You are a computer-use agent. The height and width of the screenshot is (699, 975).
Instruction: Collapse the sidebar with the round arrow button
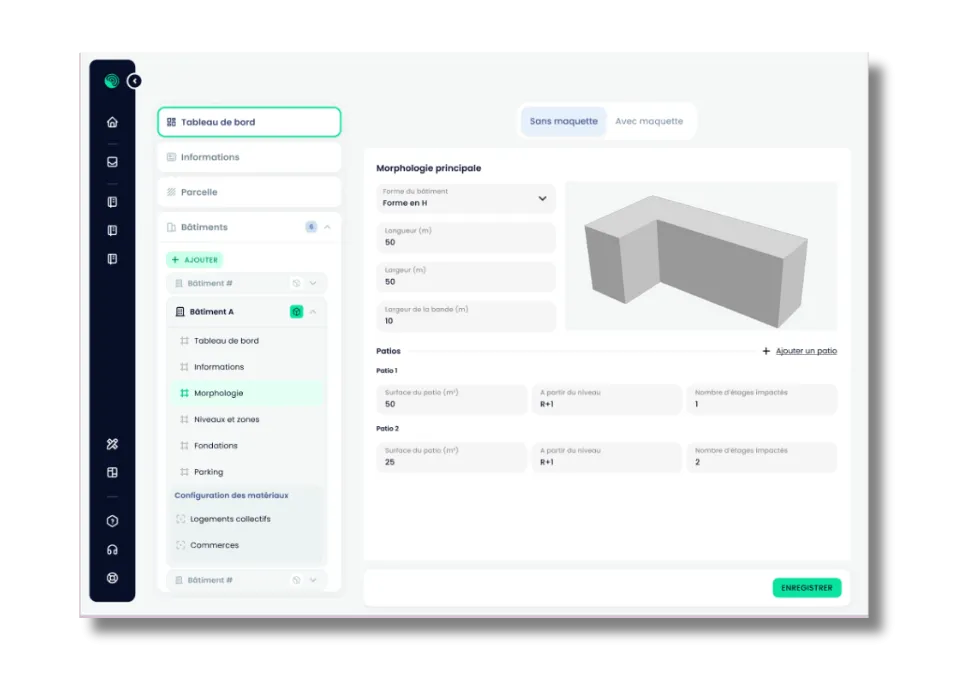pos(134,81)
